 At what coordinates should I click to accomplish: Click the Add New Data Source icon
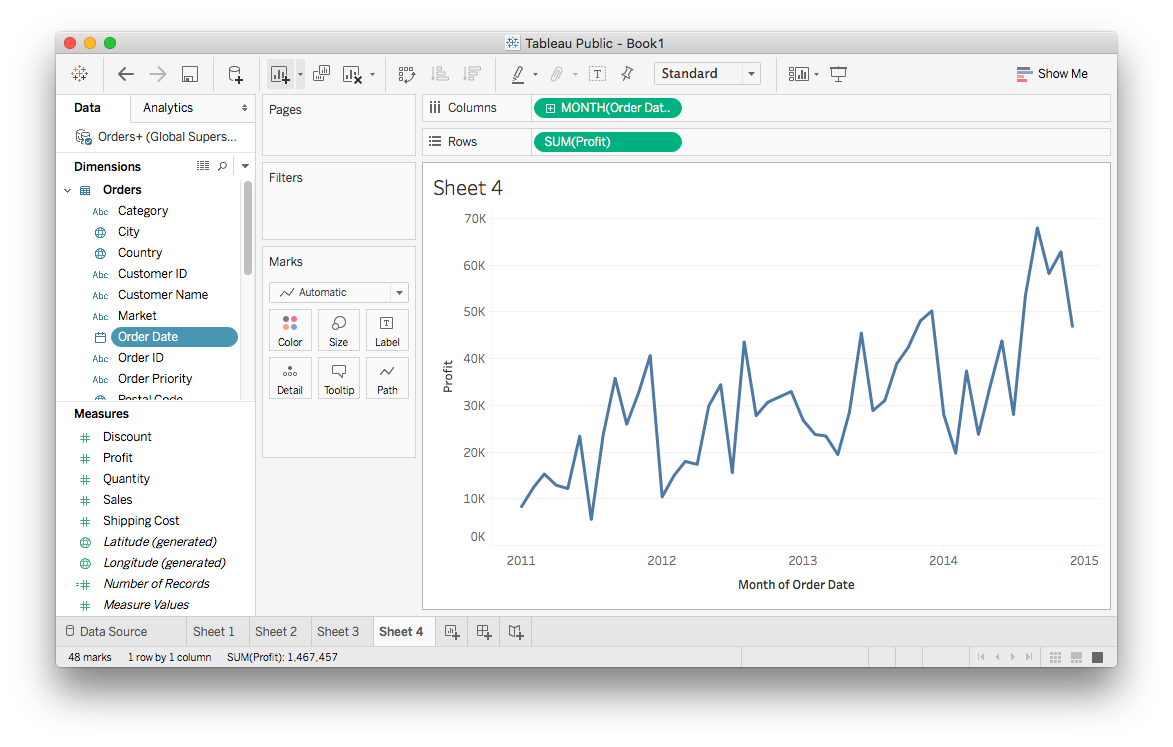coord(235,74)
